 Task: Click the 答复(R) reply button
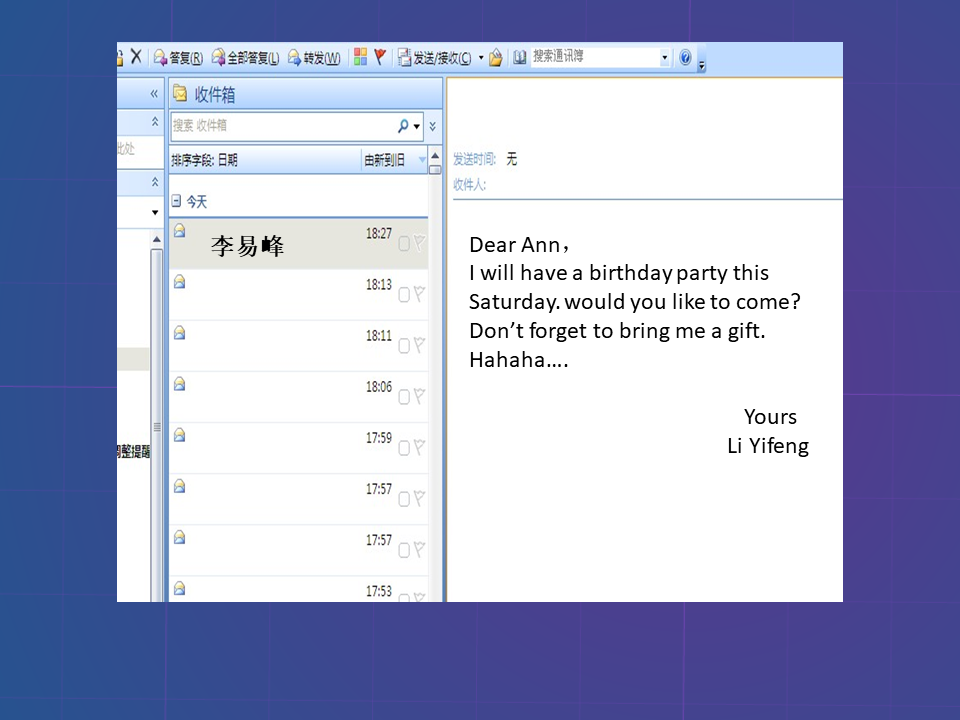(178, 57)
